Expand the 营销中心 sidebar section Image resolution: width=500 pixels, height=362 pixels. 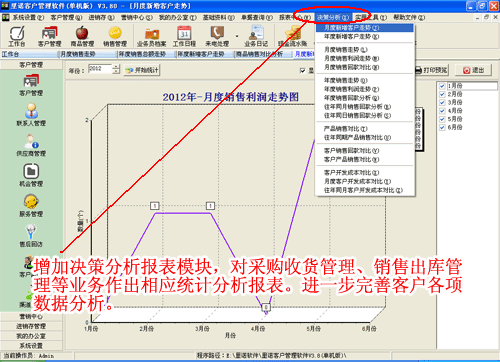point(31,316)
